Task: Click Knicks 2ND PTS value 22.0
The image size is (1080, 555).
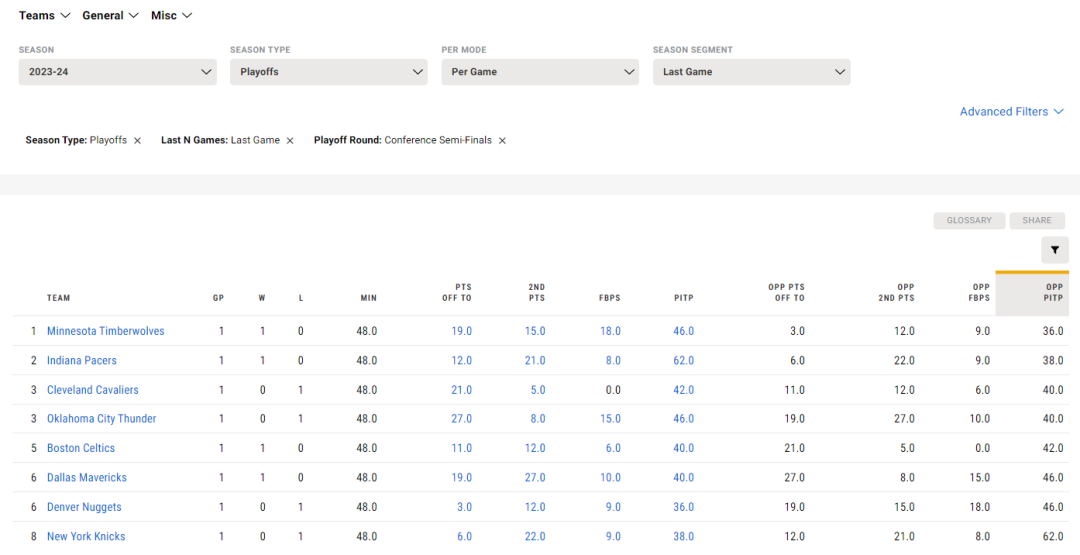Action: pos(535,536)
